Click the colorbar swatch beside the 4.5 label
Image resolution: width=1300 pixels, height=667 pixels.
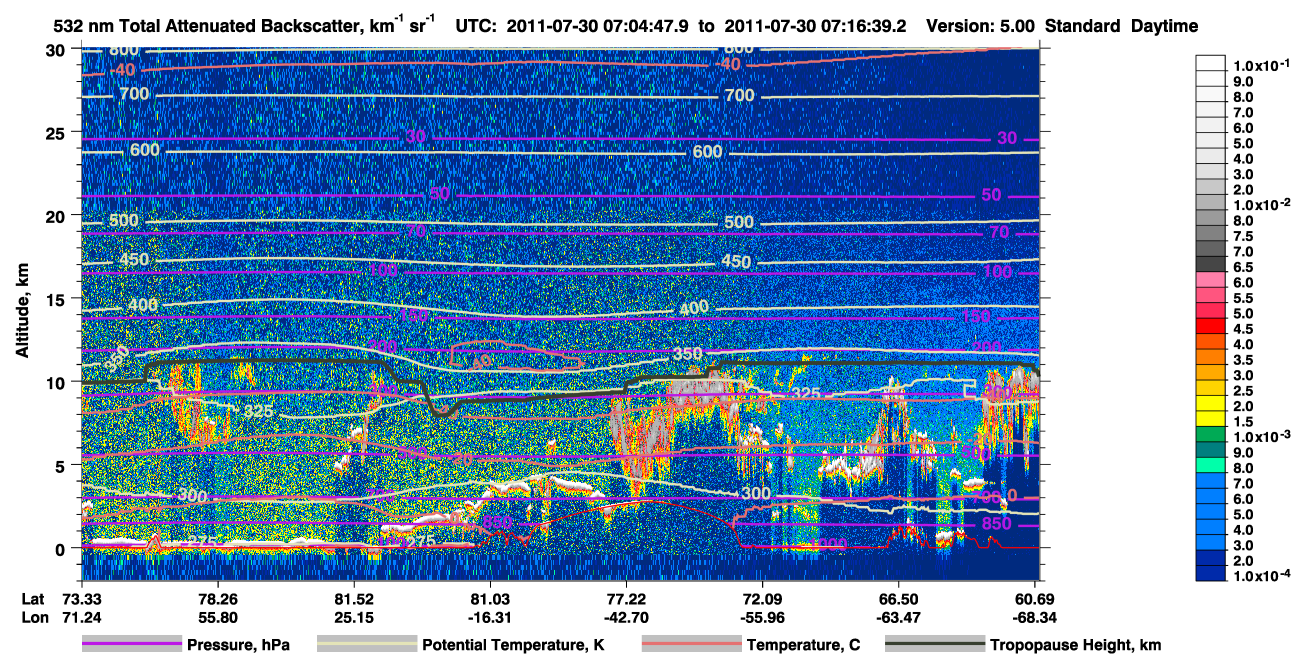(1211, 328)
